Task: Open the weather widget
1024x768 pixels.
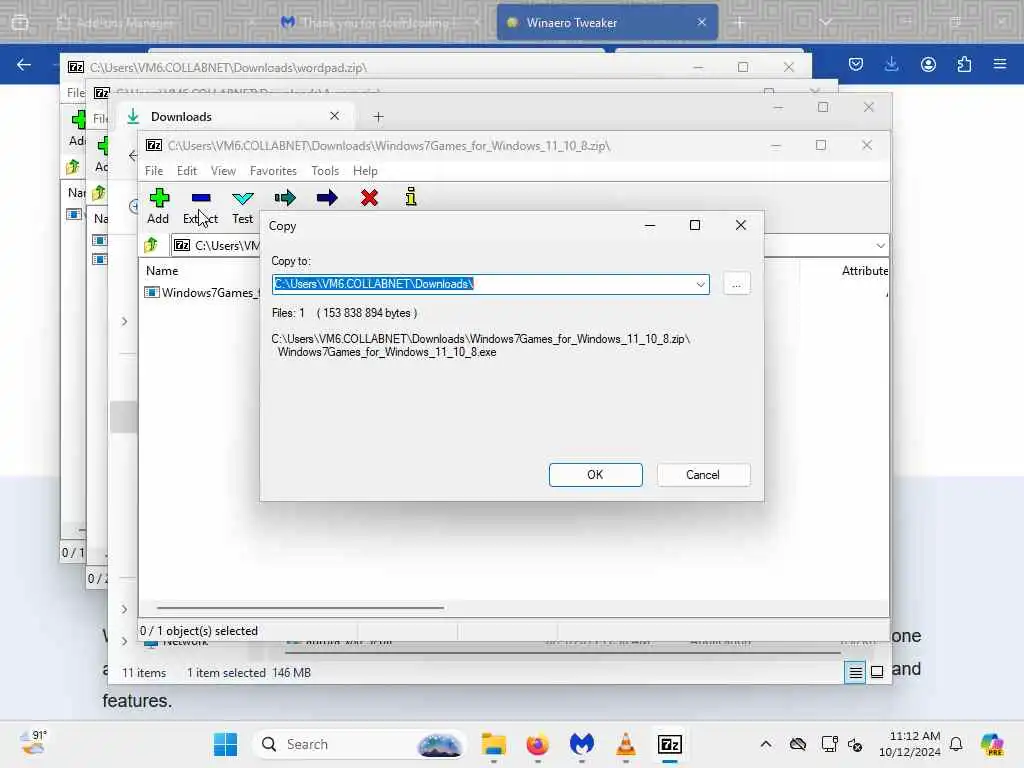Action: point(33,744)
